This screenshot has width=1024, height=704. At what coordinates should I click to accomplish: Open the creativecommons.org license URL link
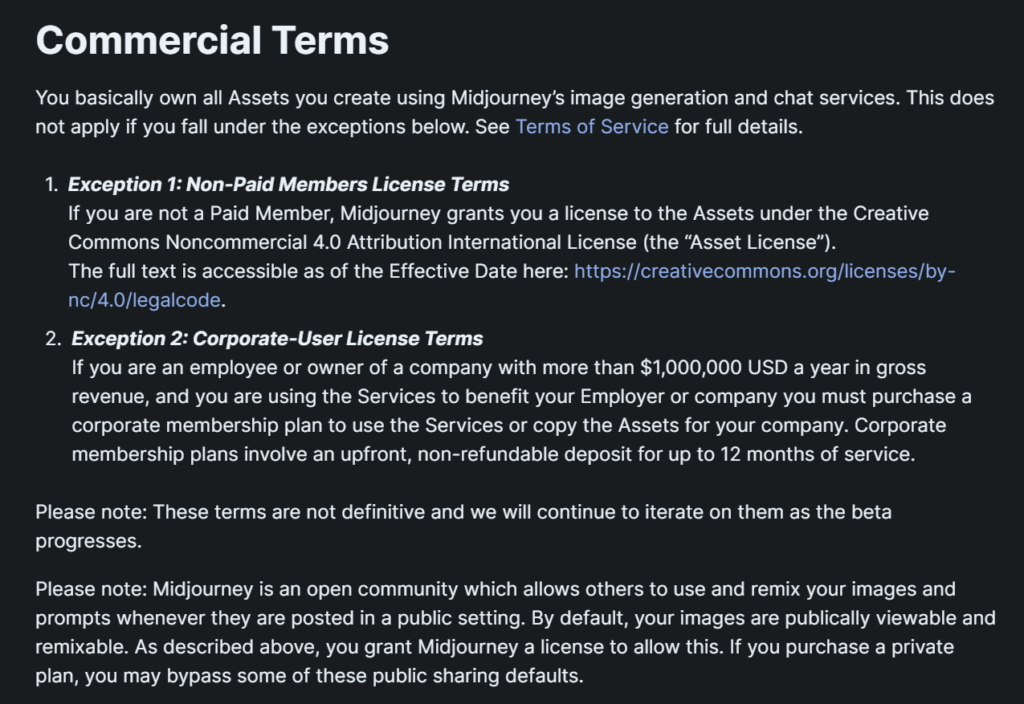click(x=764, y=272)
